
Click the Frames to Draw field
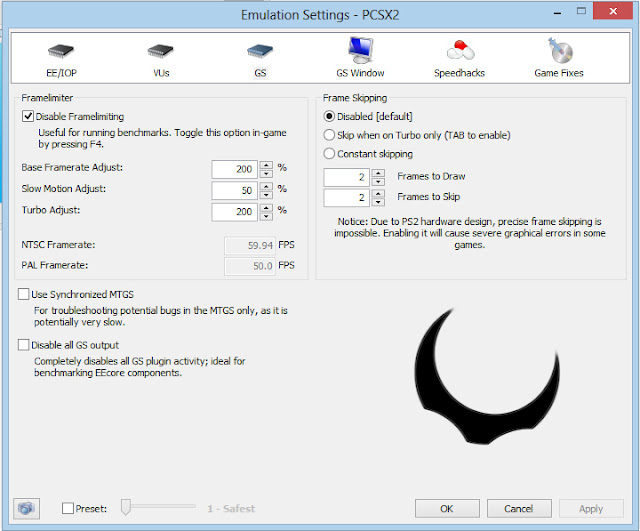pos(347,177)
